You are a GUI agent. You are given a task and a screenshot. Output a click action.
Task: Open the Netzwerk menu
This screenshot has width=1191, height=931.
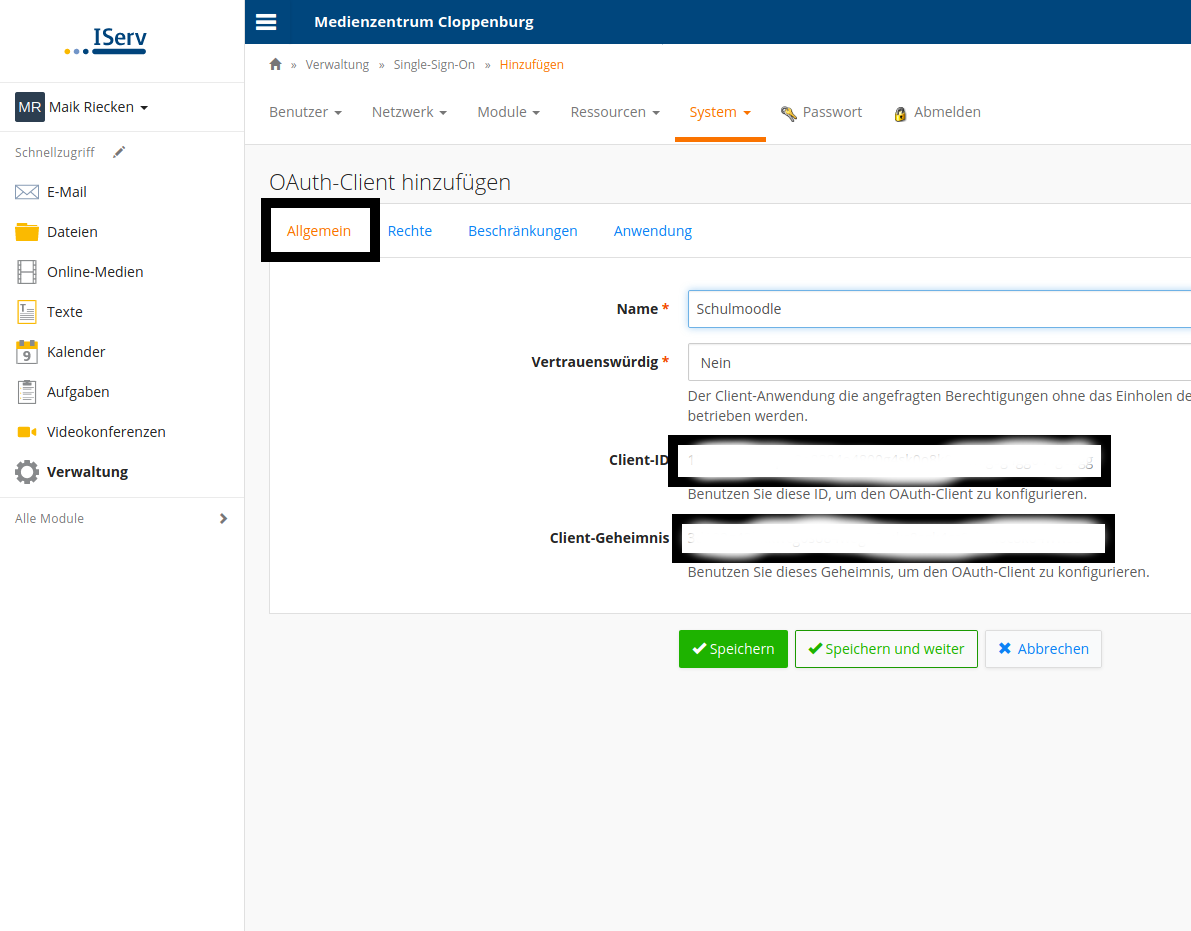pos(409,112)
